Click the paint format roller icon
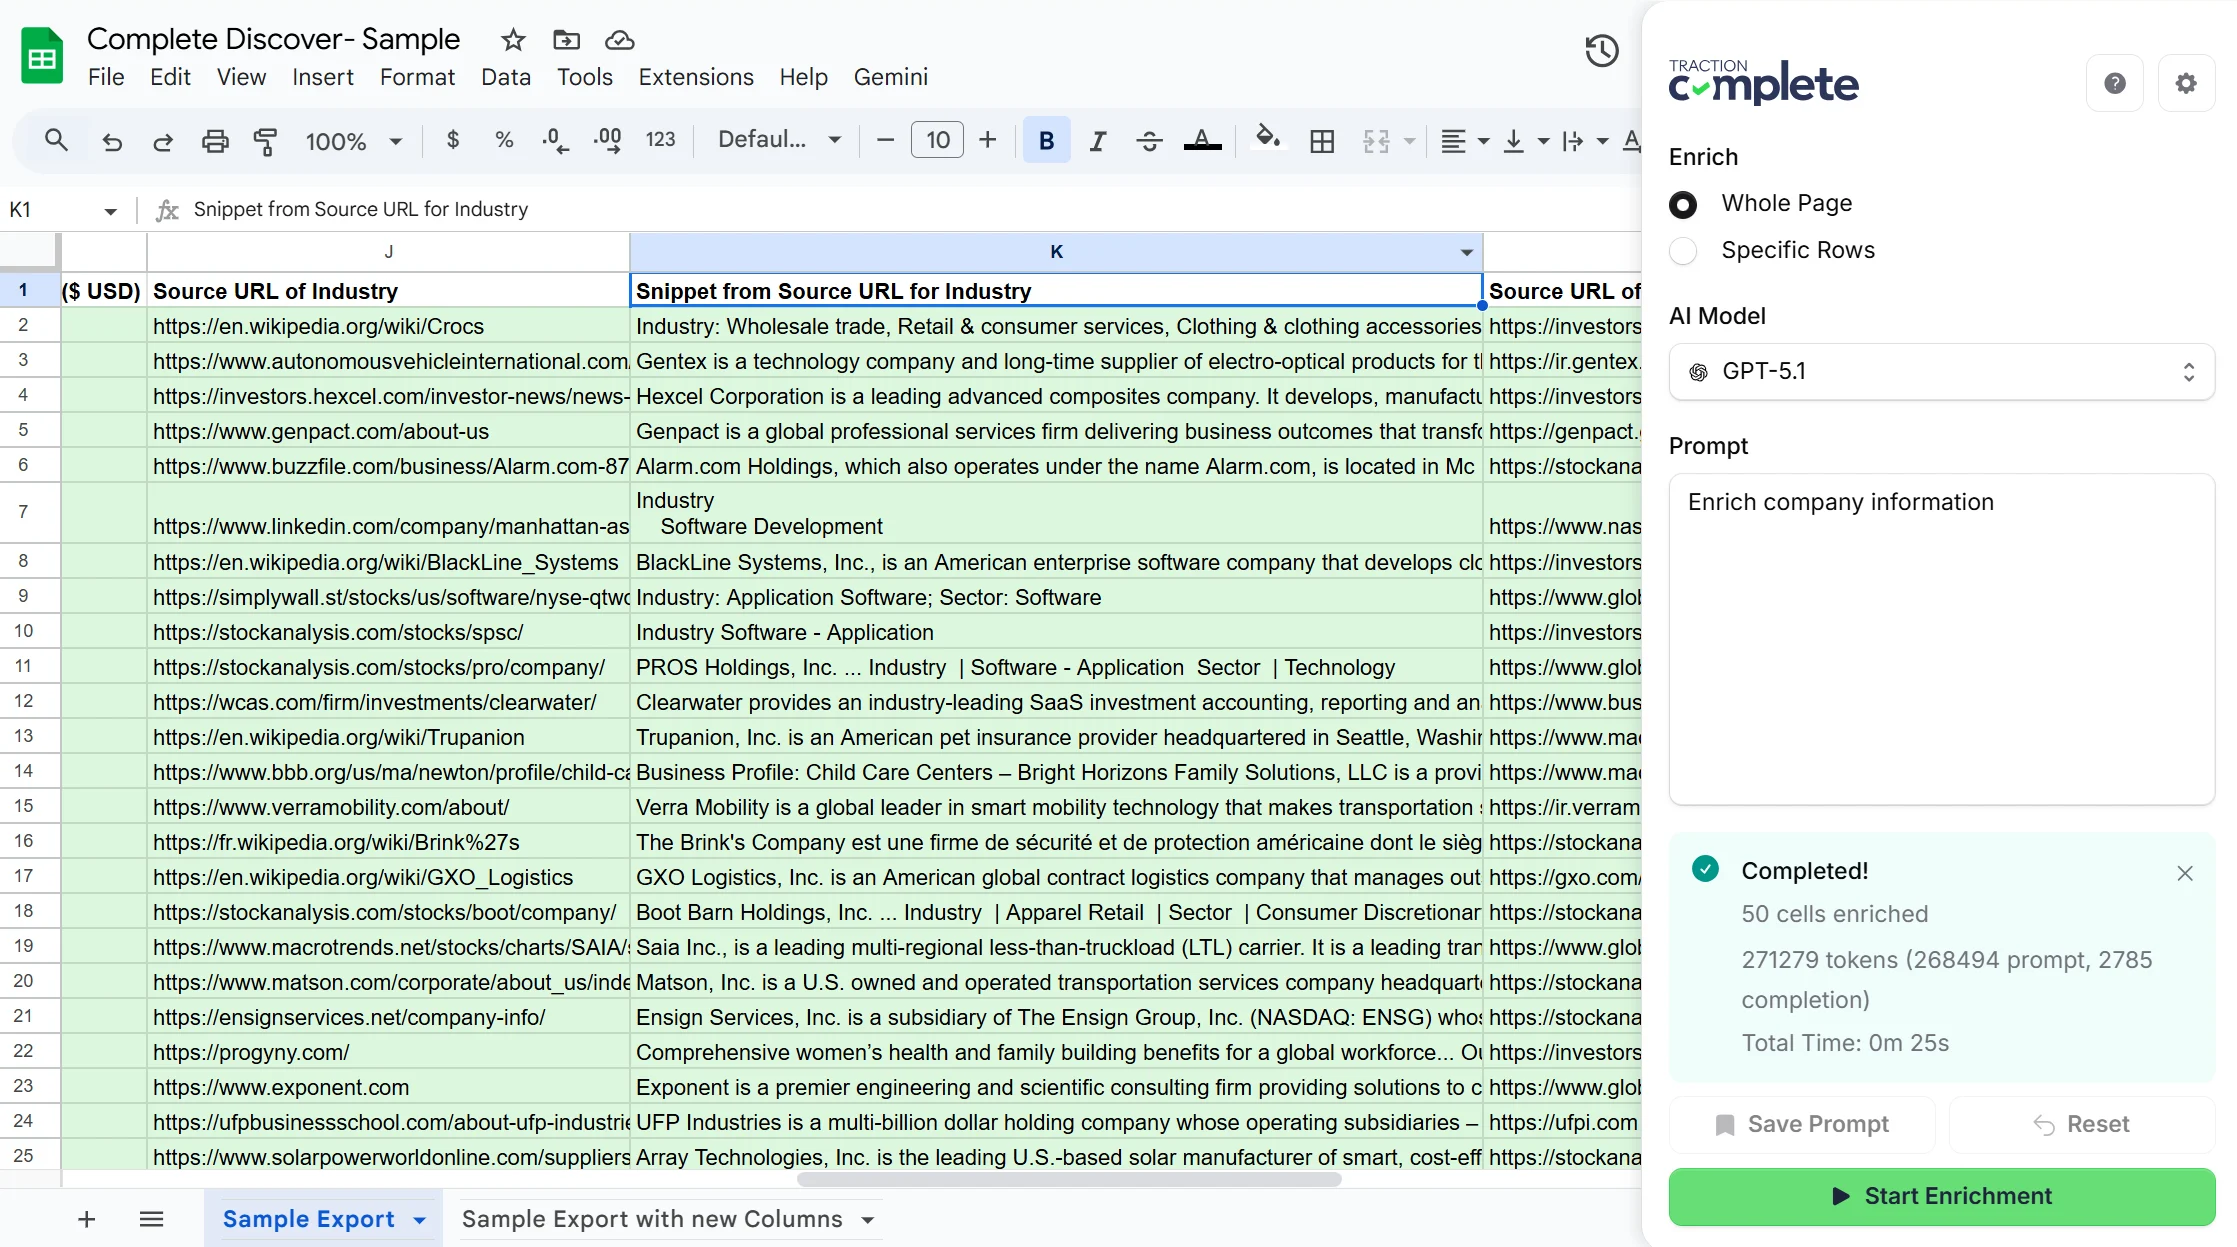The height and width of the screenshot is (1247, 2237). 265,141
